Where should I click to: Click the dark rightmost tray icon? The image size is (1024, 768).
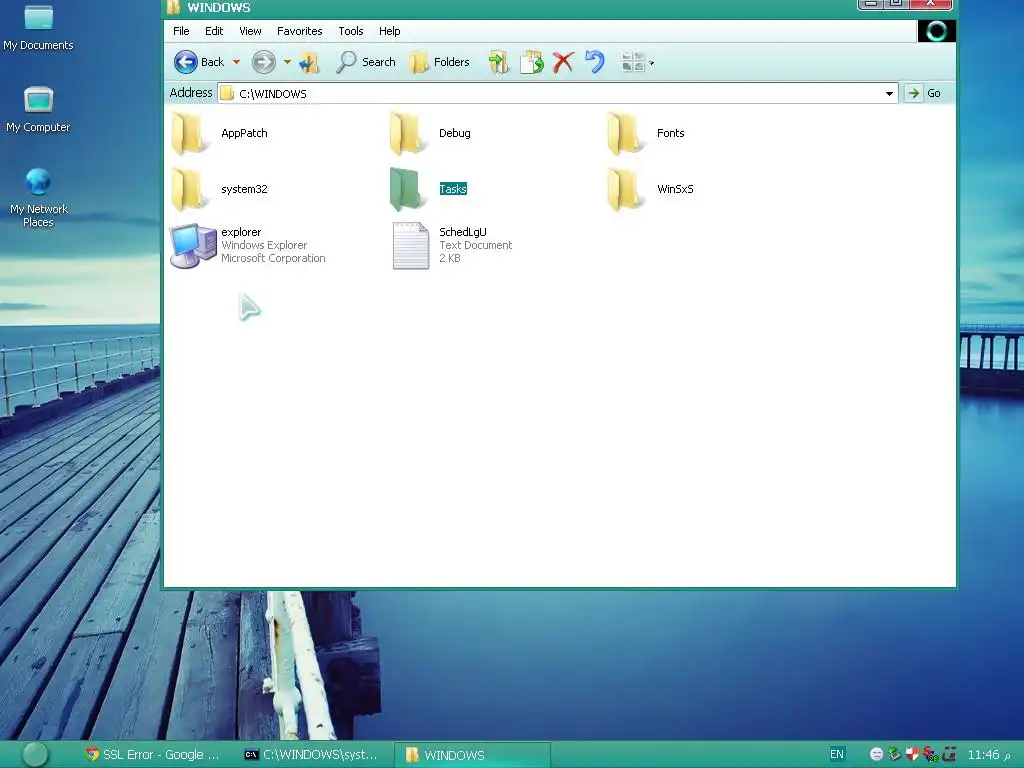(949, 754)
